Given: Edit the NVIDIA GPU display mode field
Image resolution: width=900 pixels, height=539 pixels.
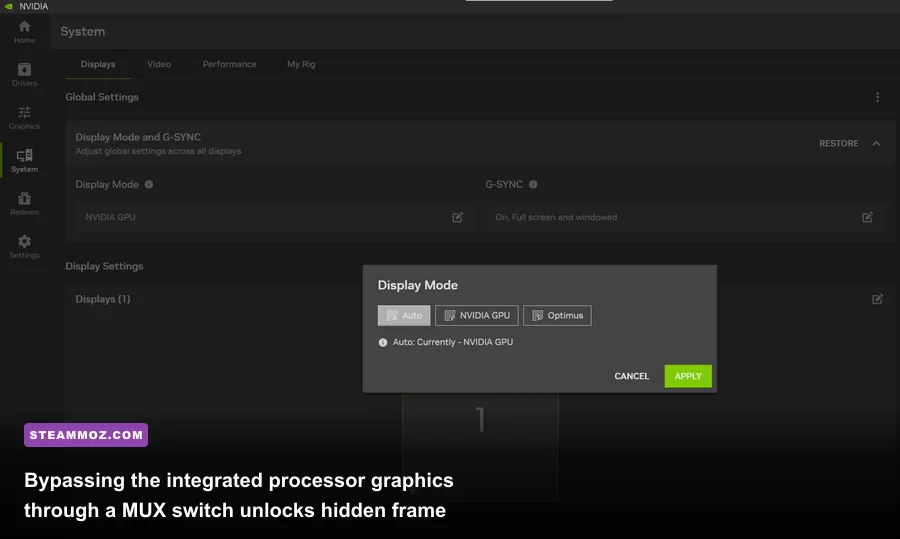Looking at the screenshot, I should point(457,217).
